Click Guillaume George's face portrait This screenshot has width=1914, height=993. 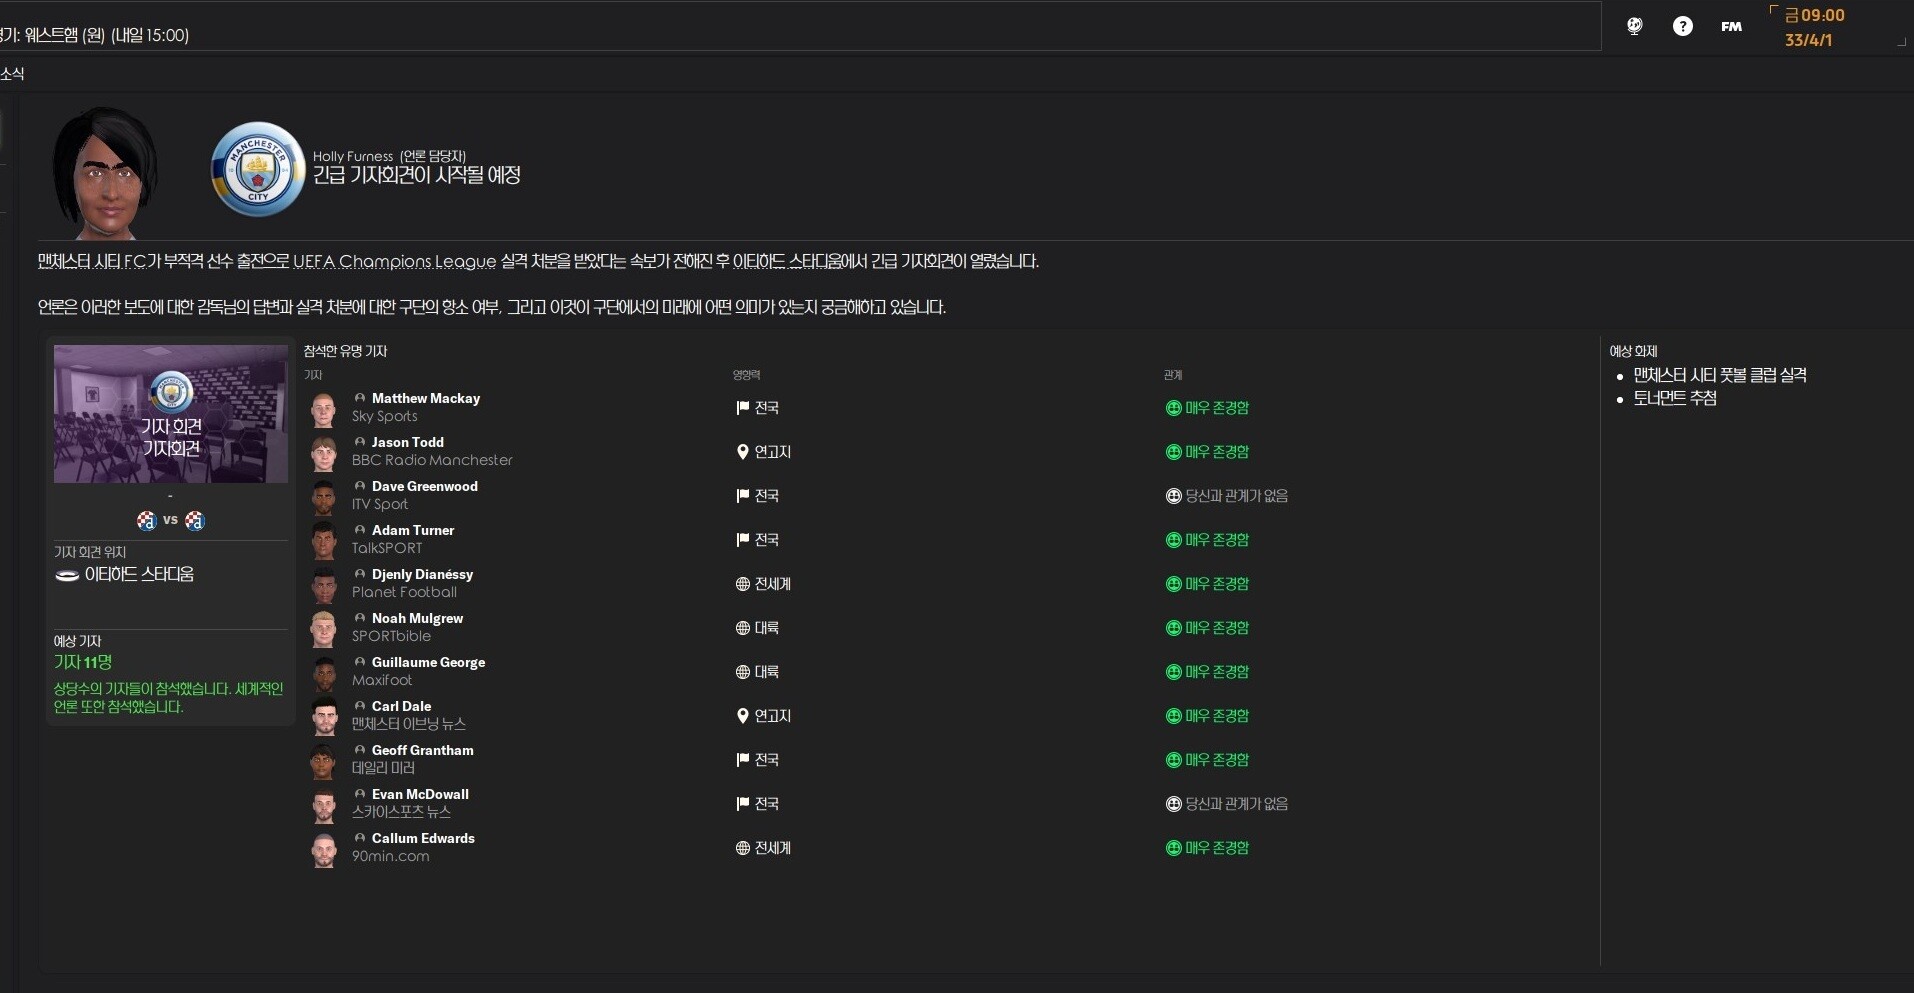pos(323,673)
